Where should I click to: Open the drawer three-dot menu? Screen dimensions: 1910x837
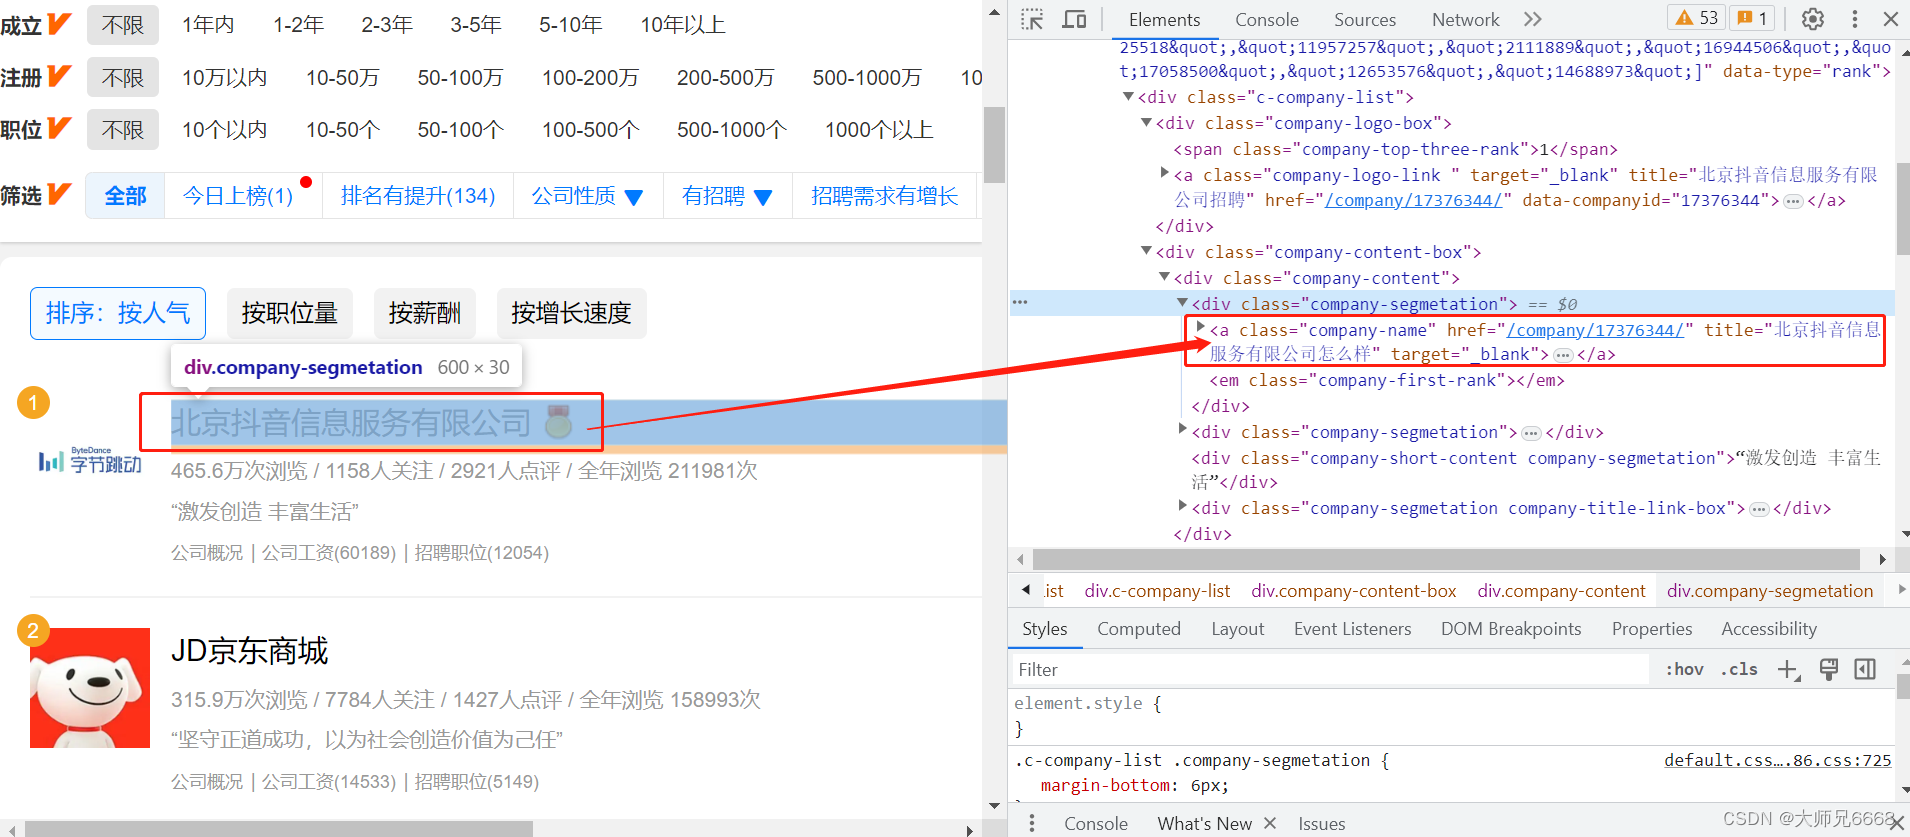(1032, 823)
